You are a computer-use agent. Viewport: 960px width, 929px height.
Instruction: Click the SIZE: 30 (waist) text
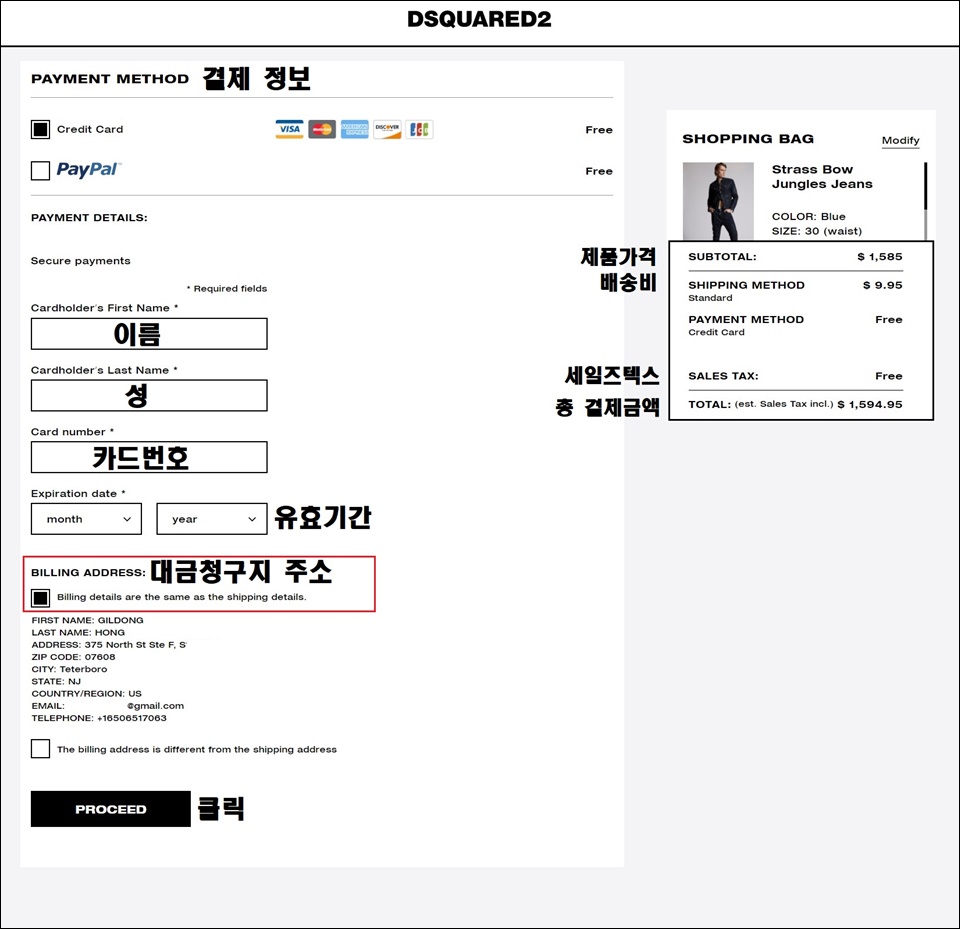pos(817,231)
